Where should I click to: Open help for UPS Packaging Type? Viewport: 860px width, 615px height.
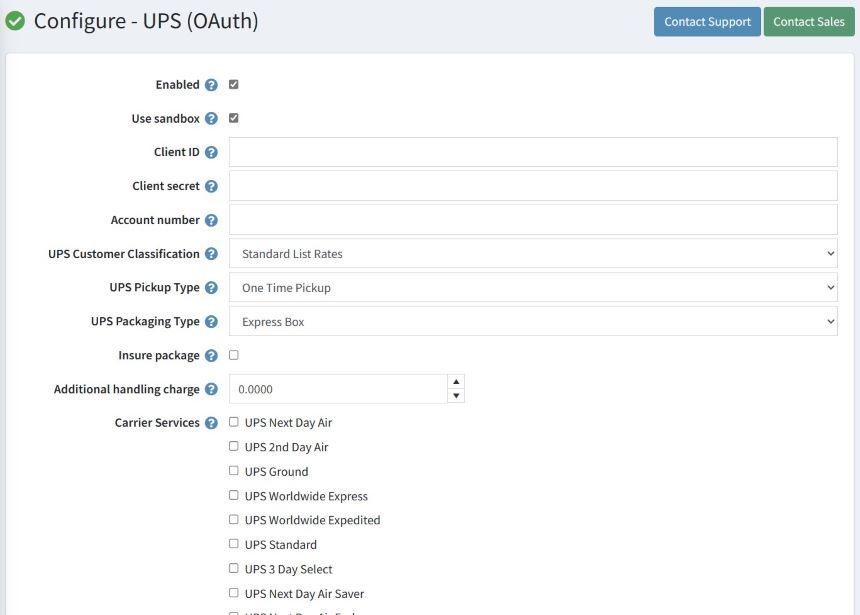pyautogui.click(x=211, y=322)
